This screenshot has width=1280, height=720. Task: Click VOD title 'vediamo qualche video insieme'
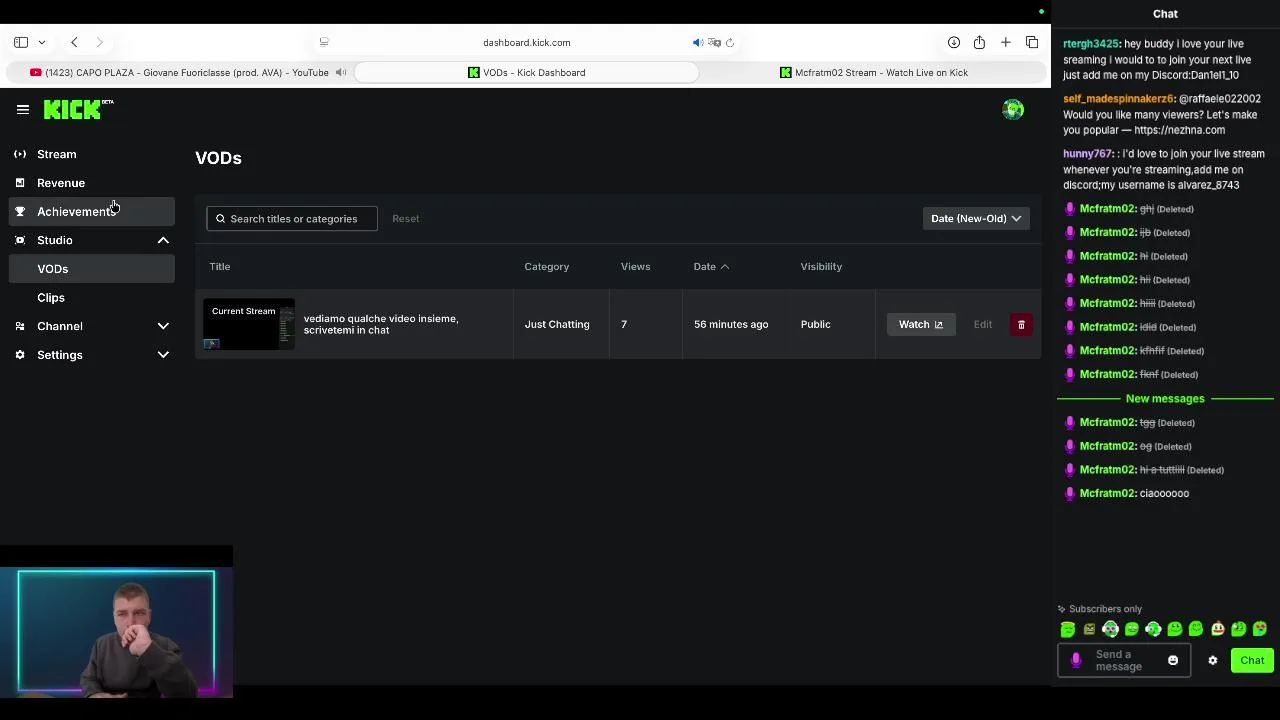coord(381,324)
